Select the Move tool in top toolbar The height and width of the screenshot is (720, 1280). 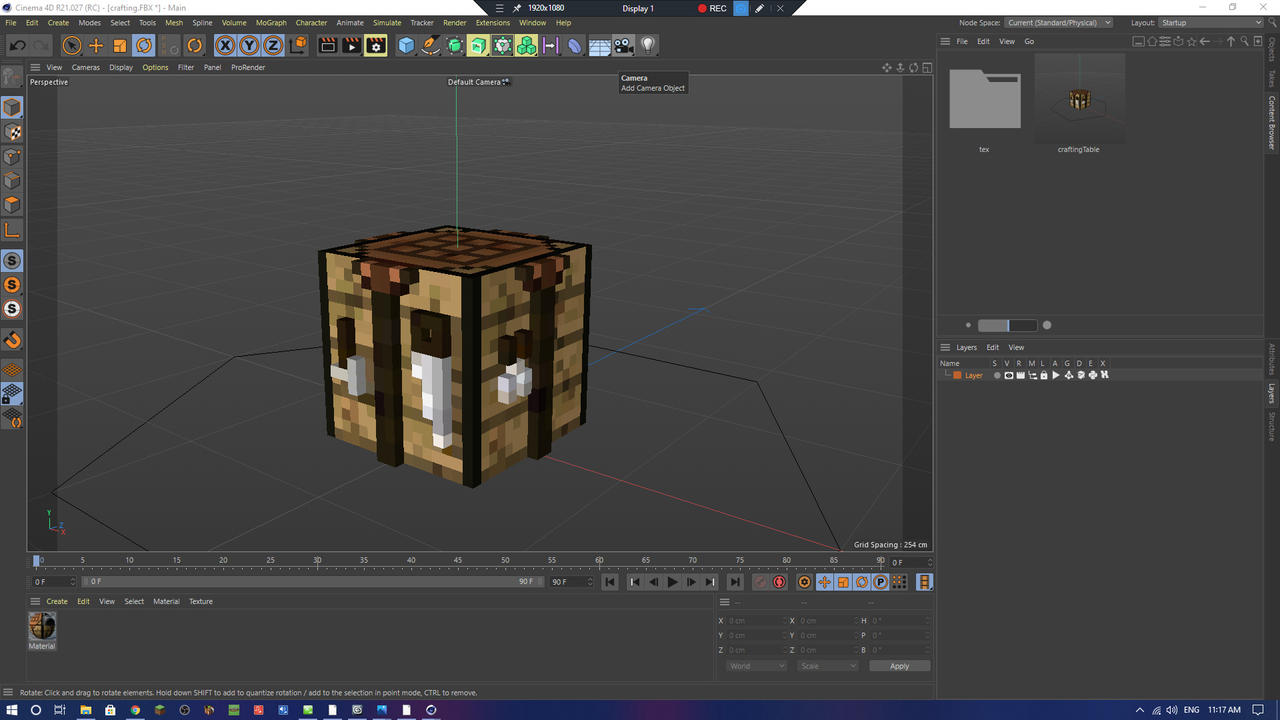tap(96, 45)
